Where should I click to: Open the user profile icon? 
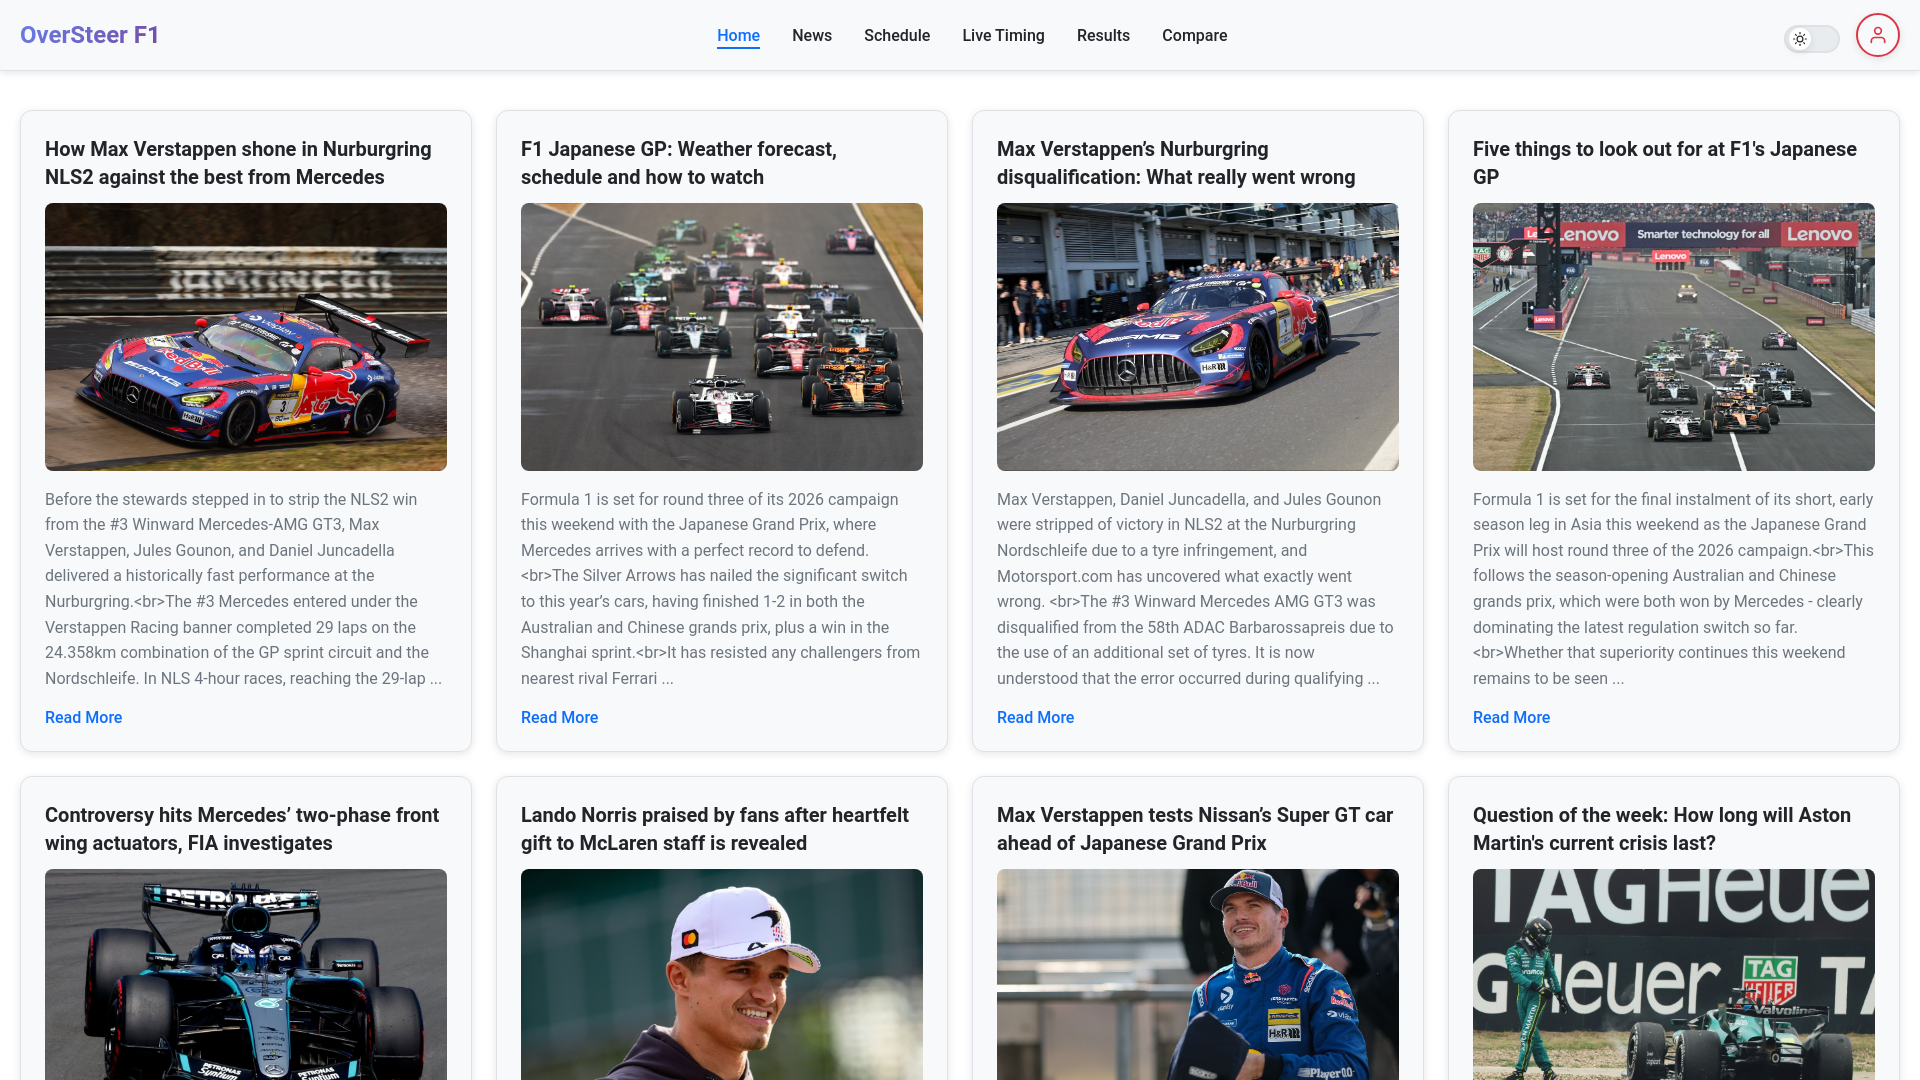(x=1877, y=35)
